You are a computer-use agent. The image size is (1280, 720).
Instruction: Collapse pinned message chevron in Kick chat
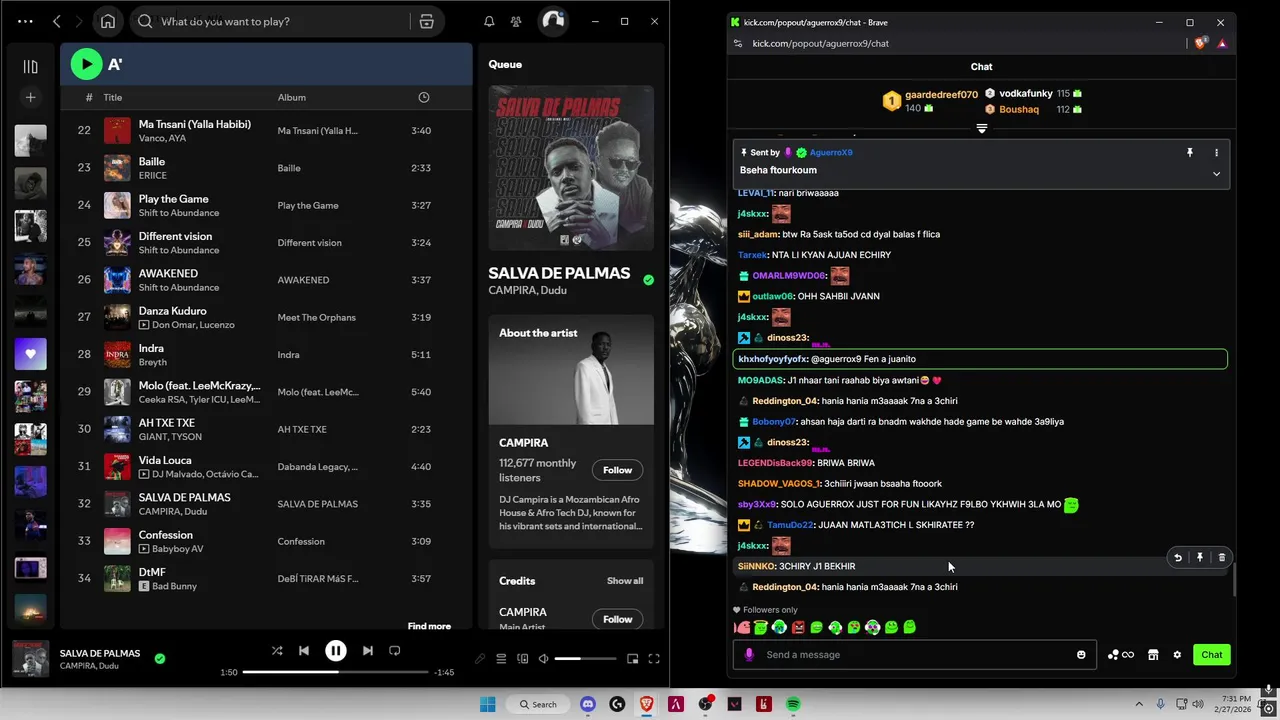[1216, 174]
